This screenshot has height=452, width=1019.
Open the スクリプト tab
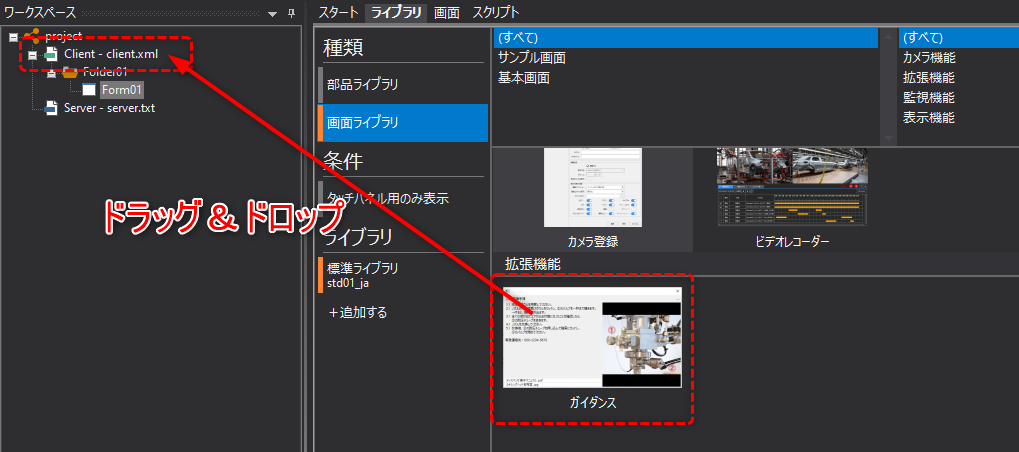pyautogui.click(x=495, y=12)
